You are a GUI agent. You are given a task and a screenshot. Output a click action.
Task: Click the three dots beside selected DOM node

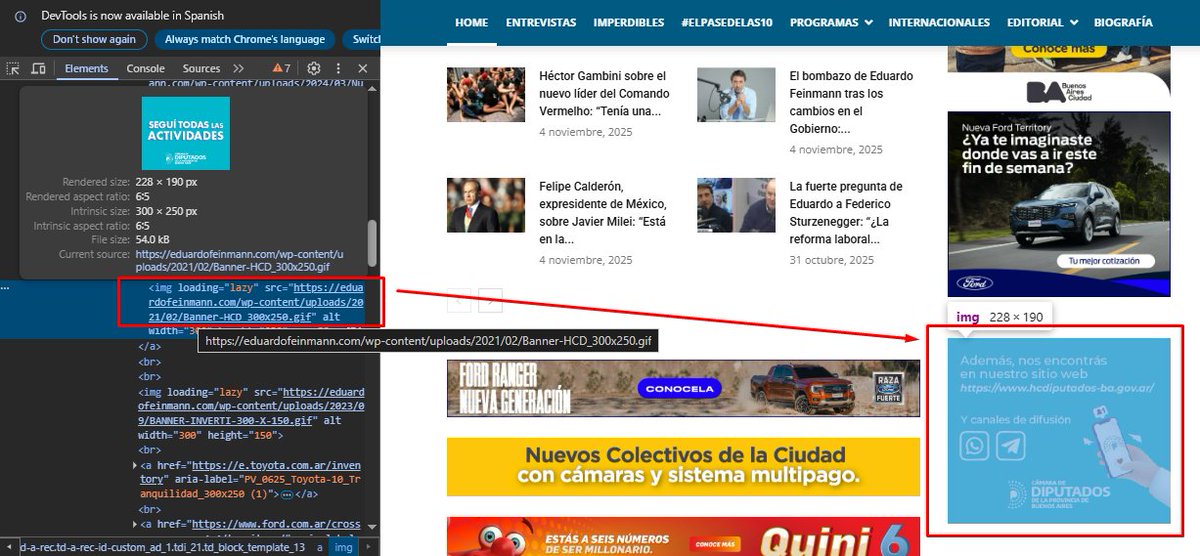(7, 287)
